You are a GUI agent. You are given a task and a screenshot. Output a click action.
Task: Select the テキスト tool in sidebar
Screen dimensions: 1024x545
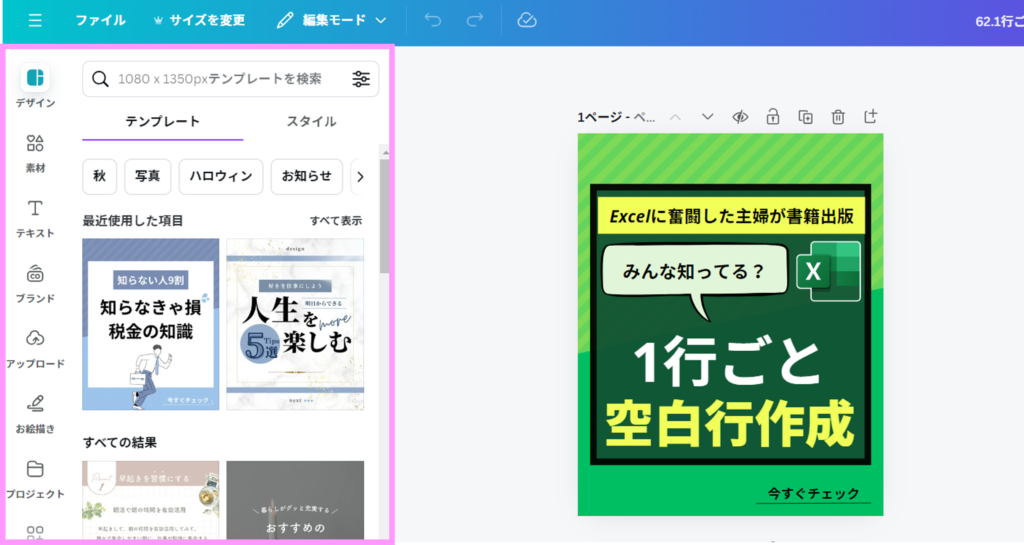click(35, 217)
